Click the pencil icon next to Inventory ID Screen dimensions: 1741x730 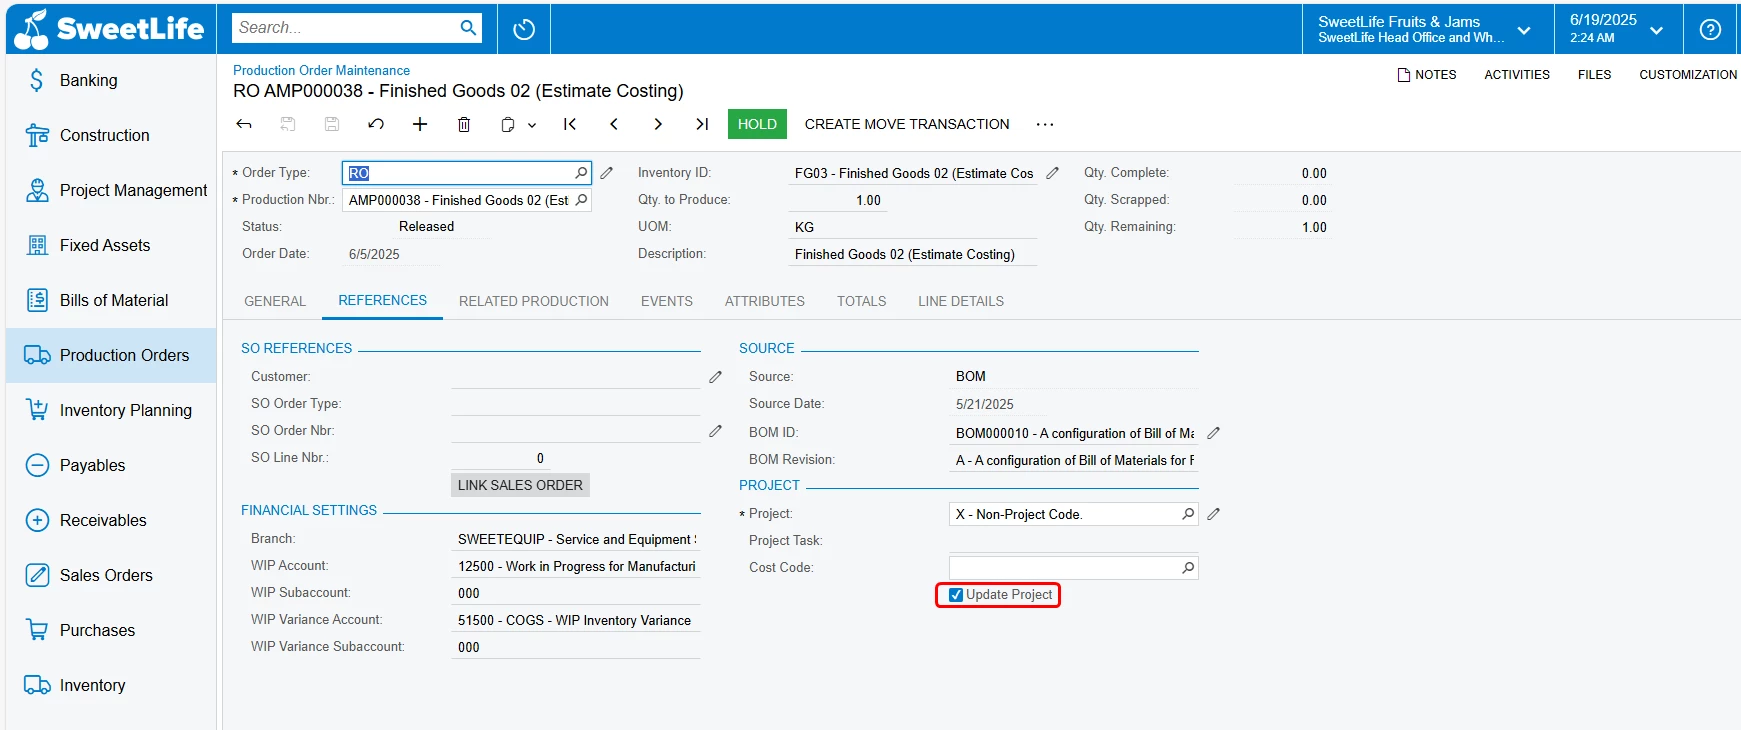coord(1052,173)
